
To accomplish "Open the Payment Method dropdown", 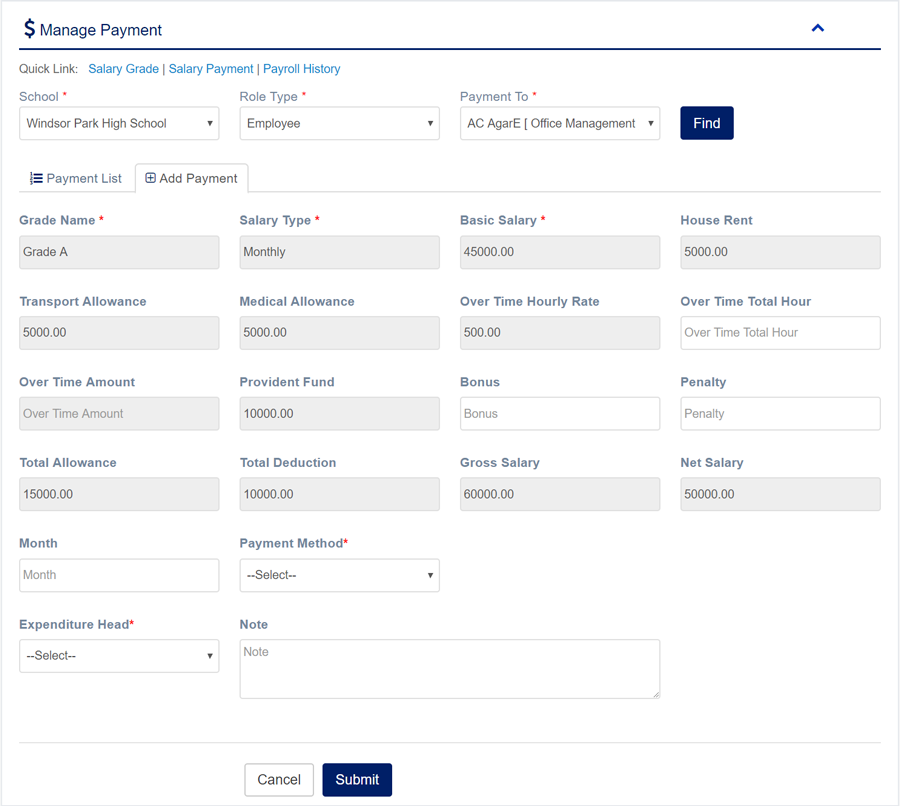I will point(339,575).
